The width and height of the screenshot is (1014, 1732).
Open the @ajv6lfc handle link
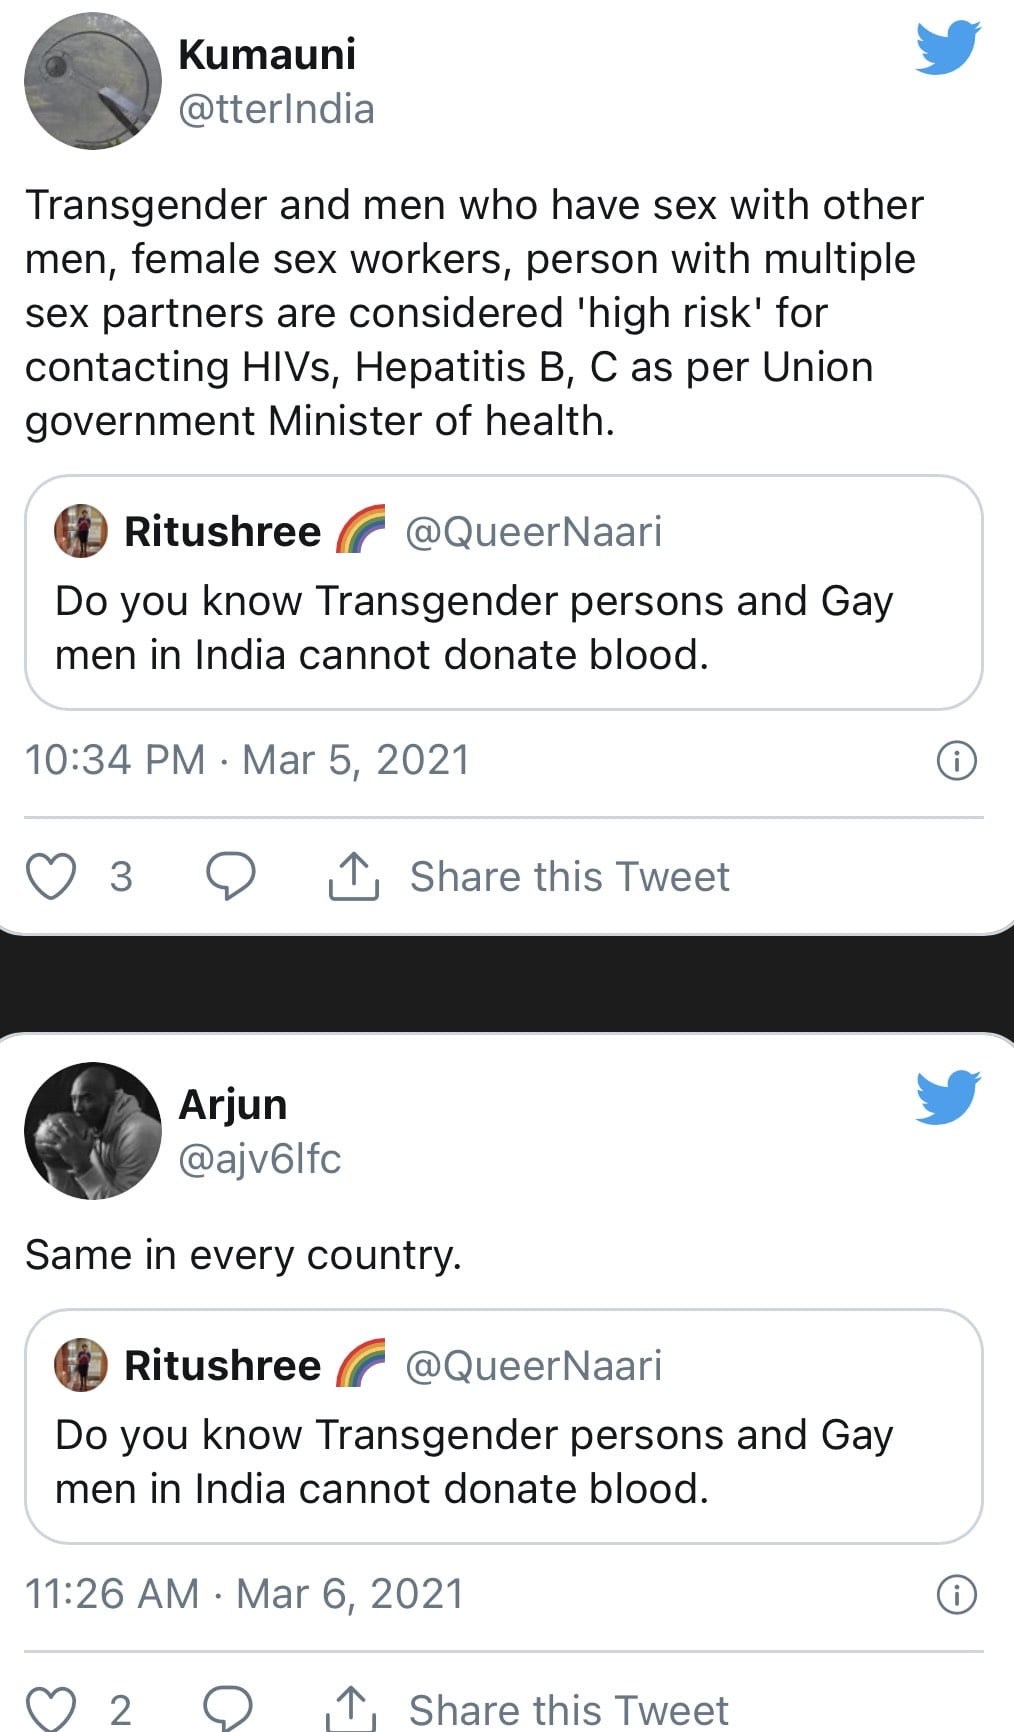tap(260, 1159)
